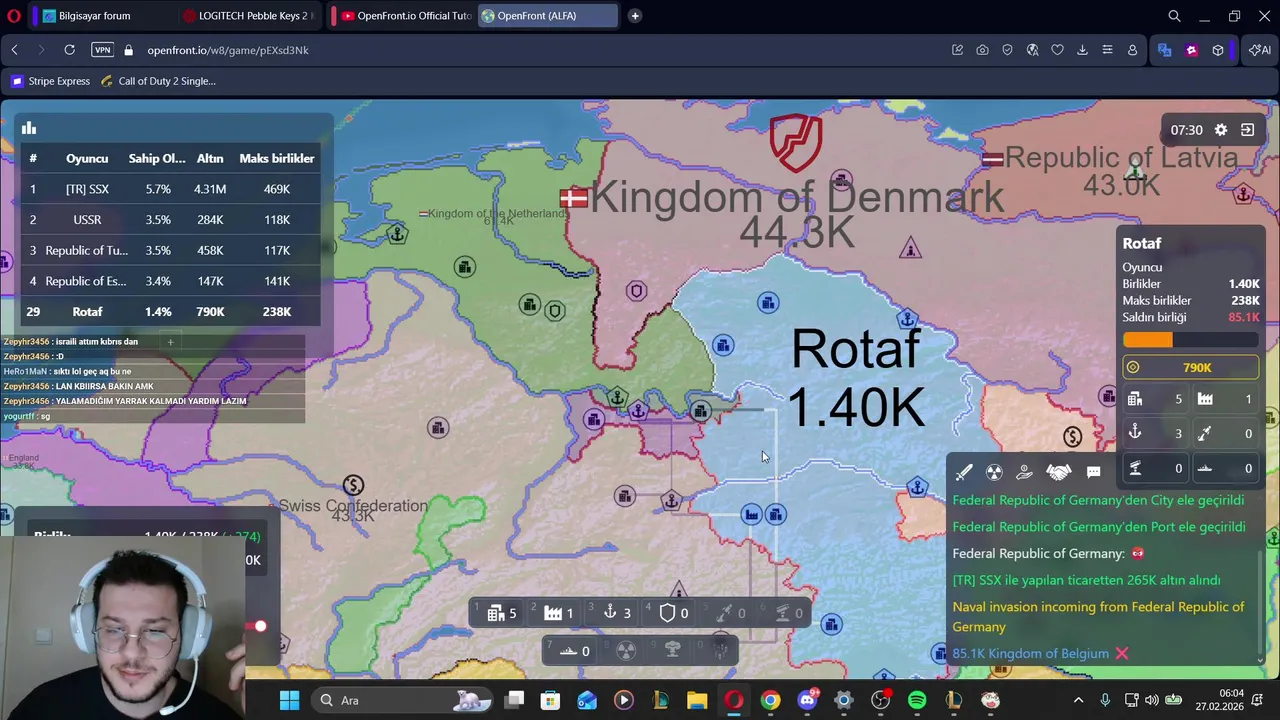Click the Republic of Latvia map label
1280x720 pixels.
[1121, 157]
